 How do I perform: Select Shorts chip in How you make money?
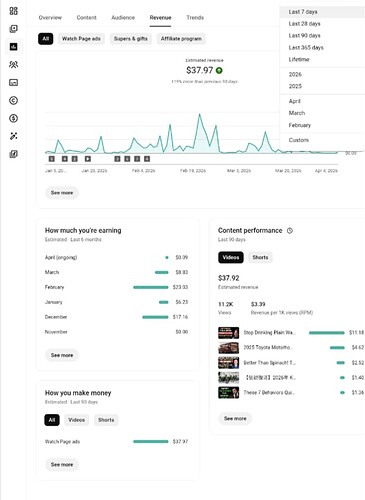pos(106,420)
